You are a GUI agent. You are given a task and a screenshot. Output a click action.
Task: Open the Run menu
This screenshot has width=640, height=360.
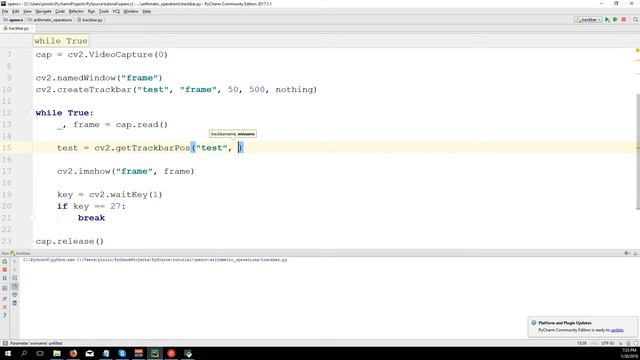pos(91,11)
